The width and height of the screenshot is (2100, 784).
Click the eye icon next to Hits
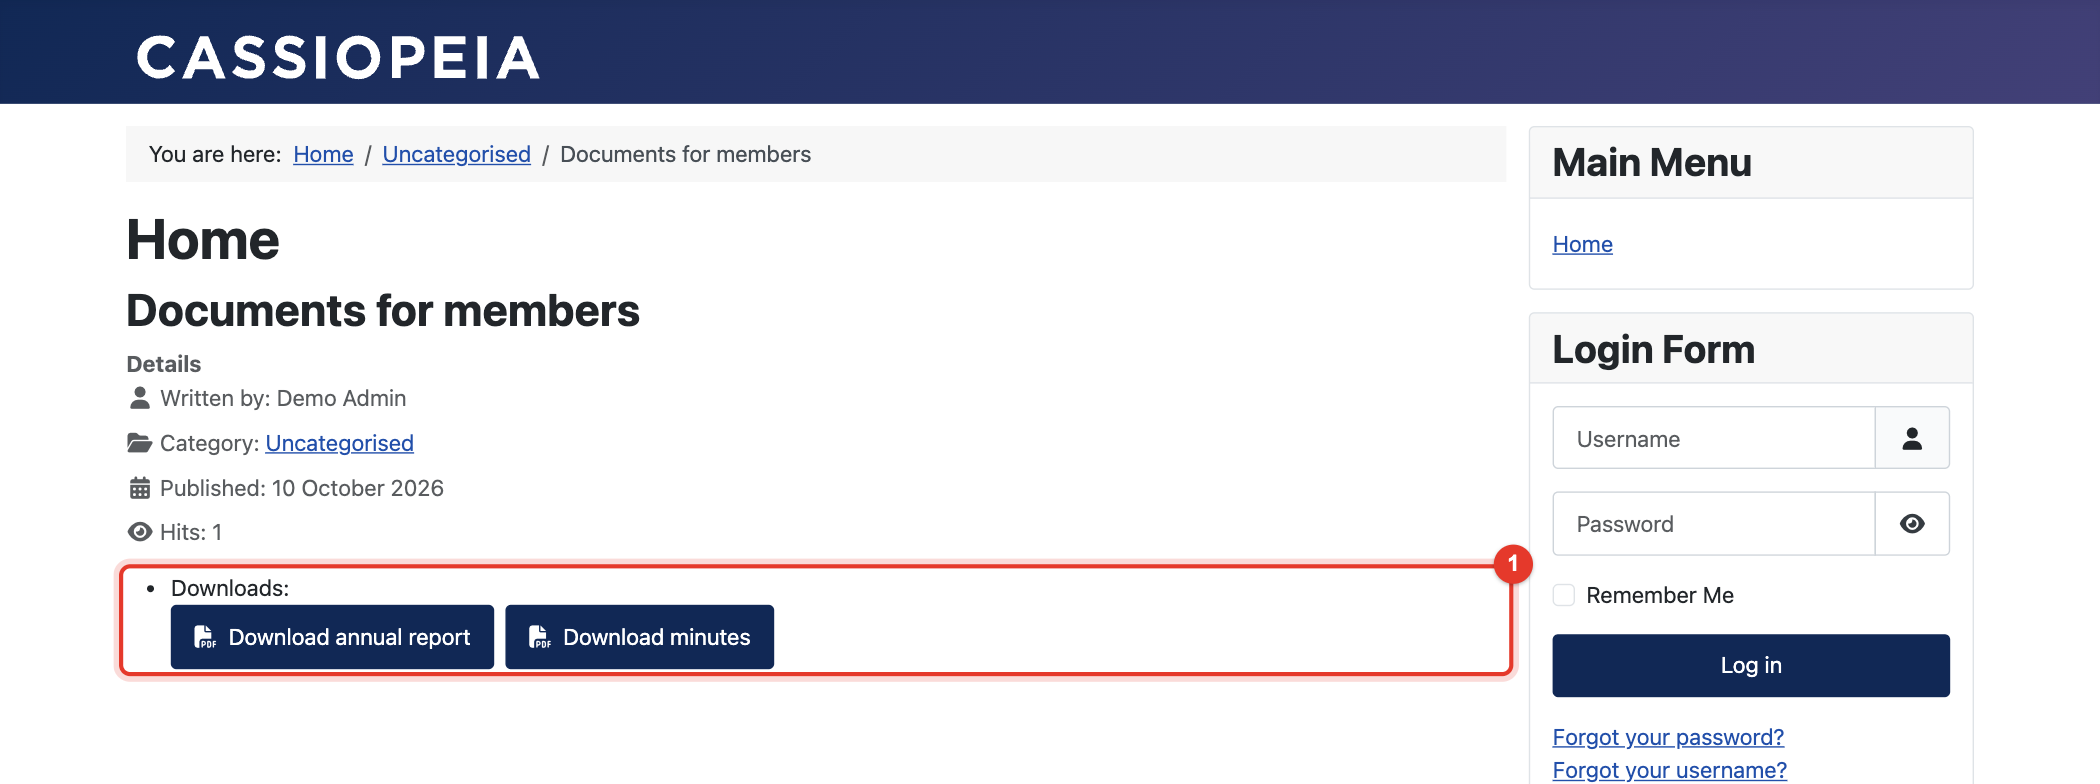[140, 532]
